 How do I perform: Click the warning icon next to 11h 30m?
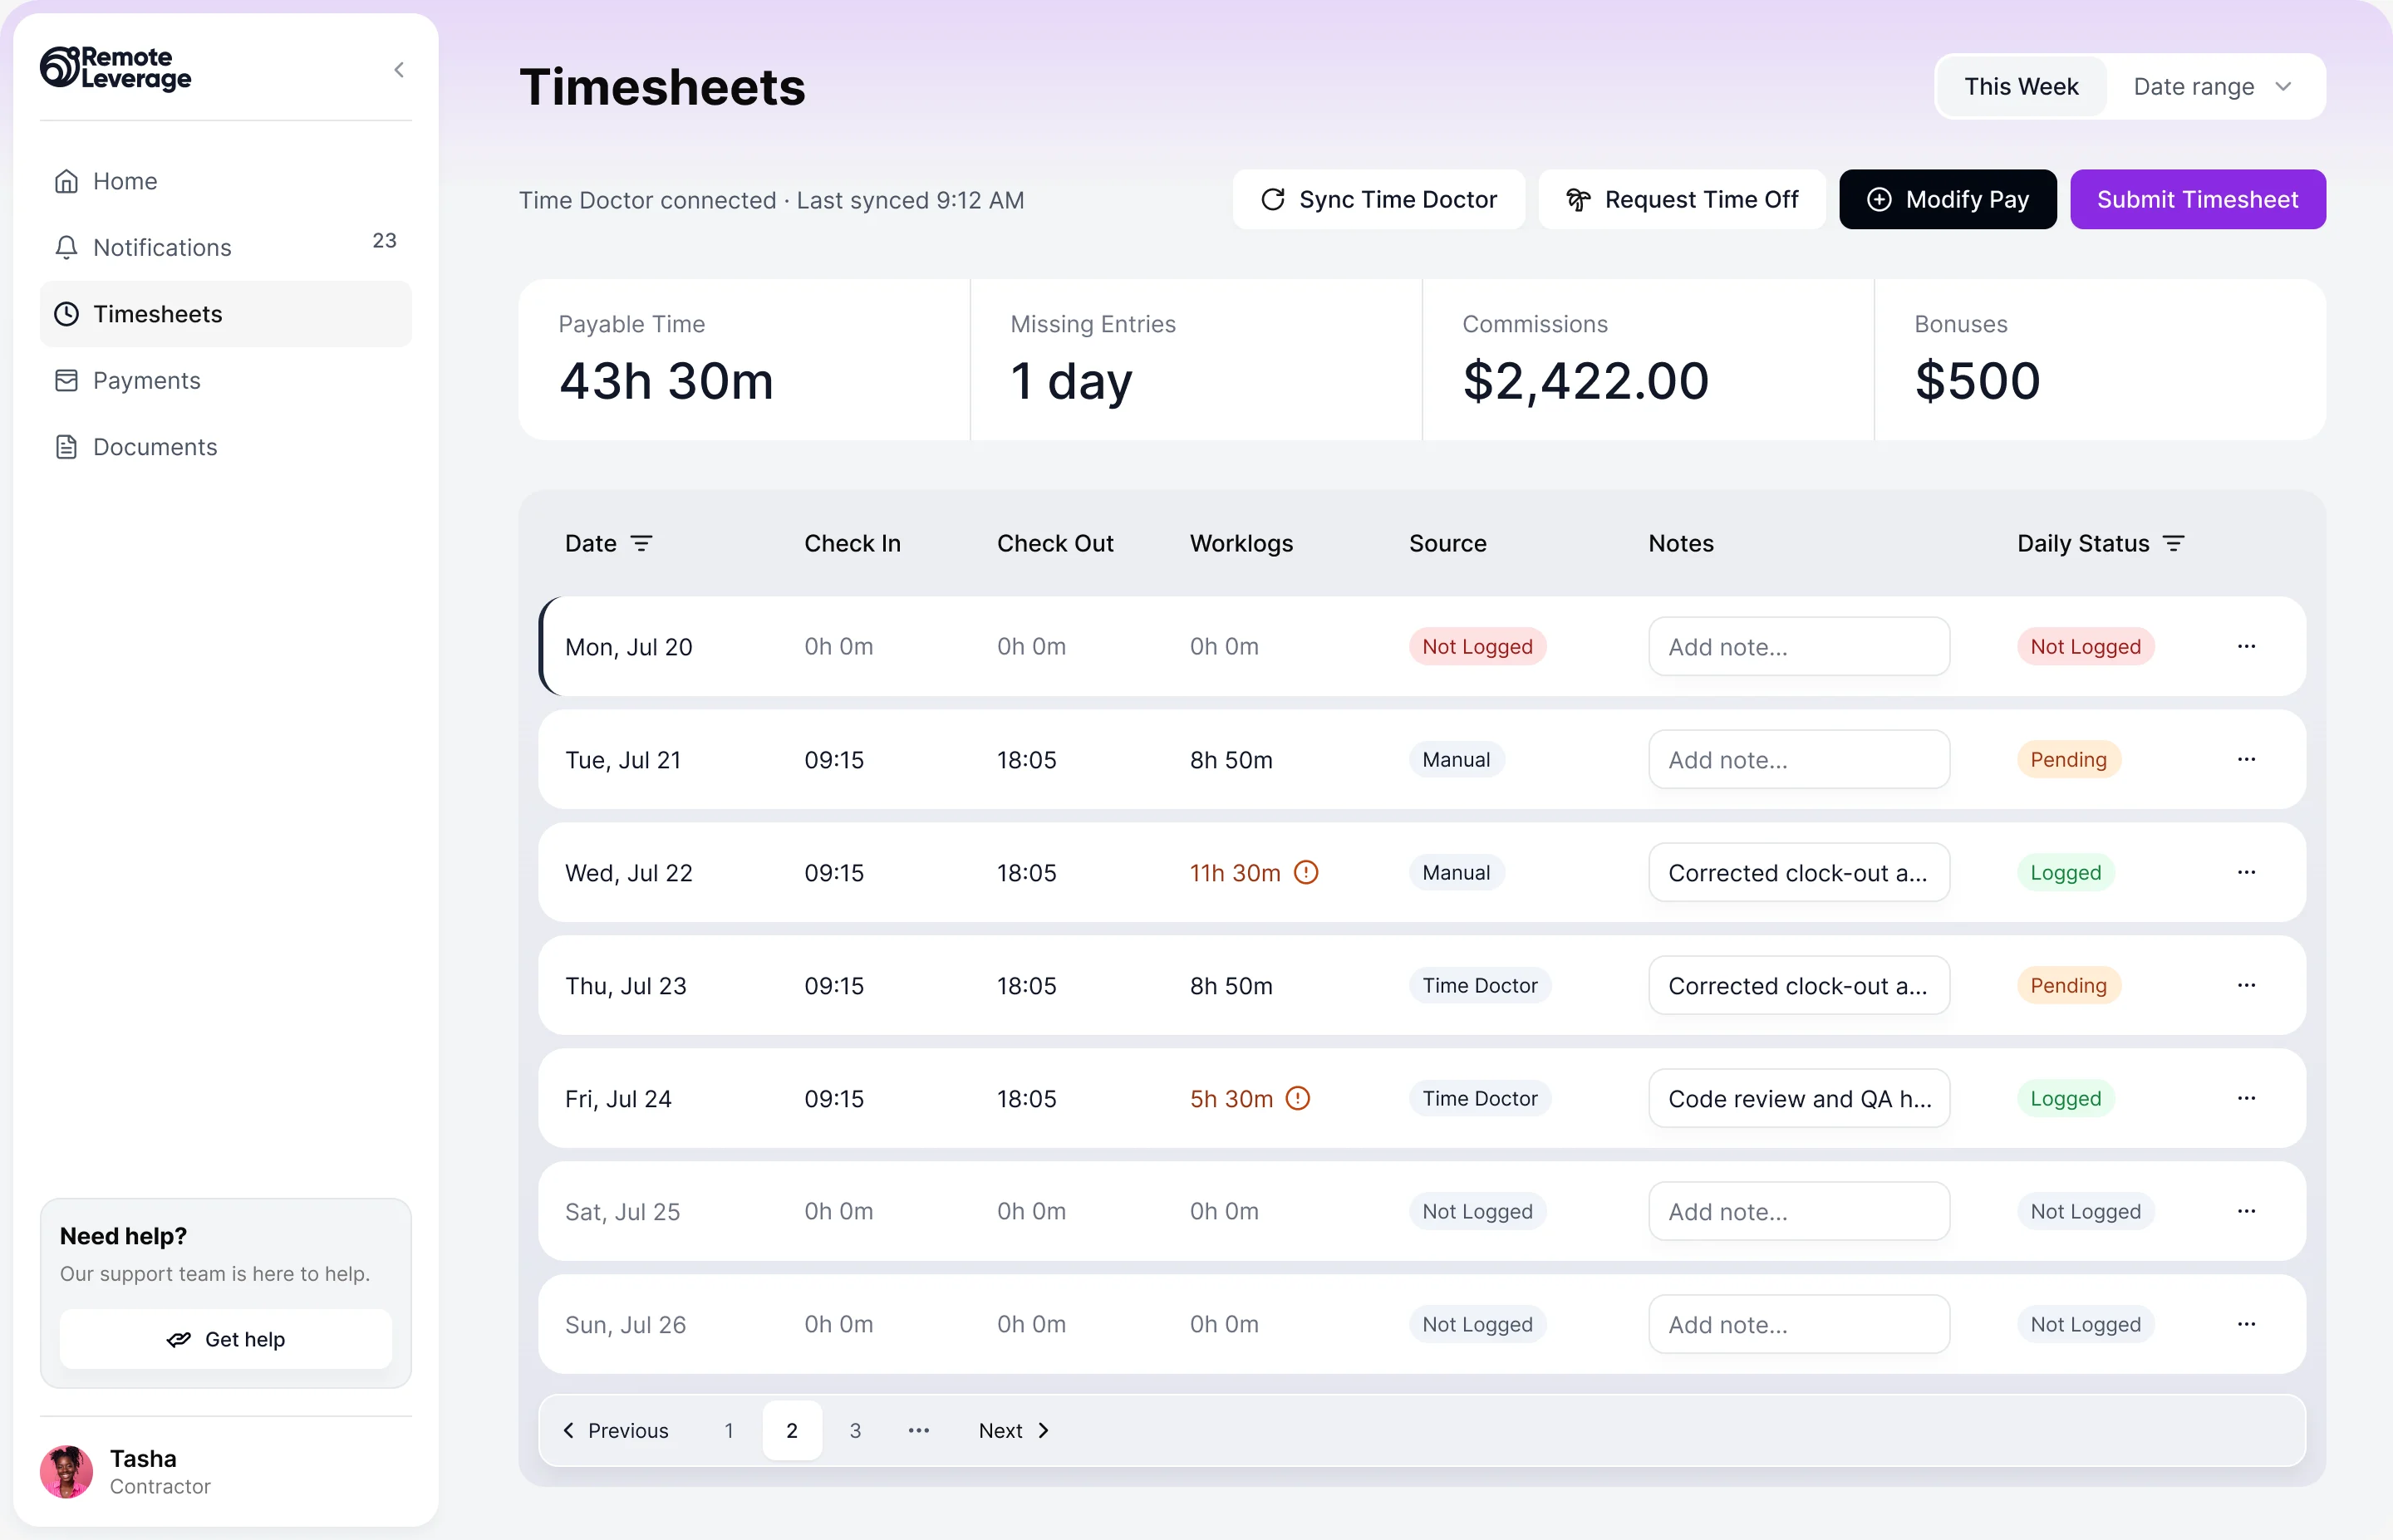point(1306,872)
